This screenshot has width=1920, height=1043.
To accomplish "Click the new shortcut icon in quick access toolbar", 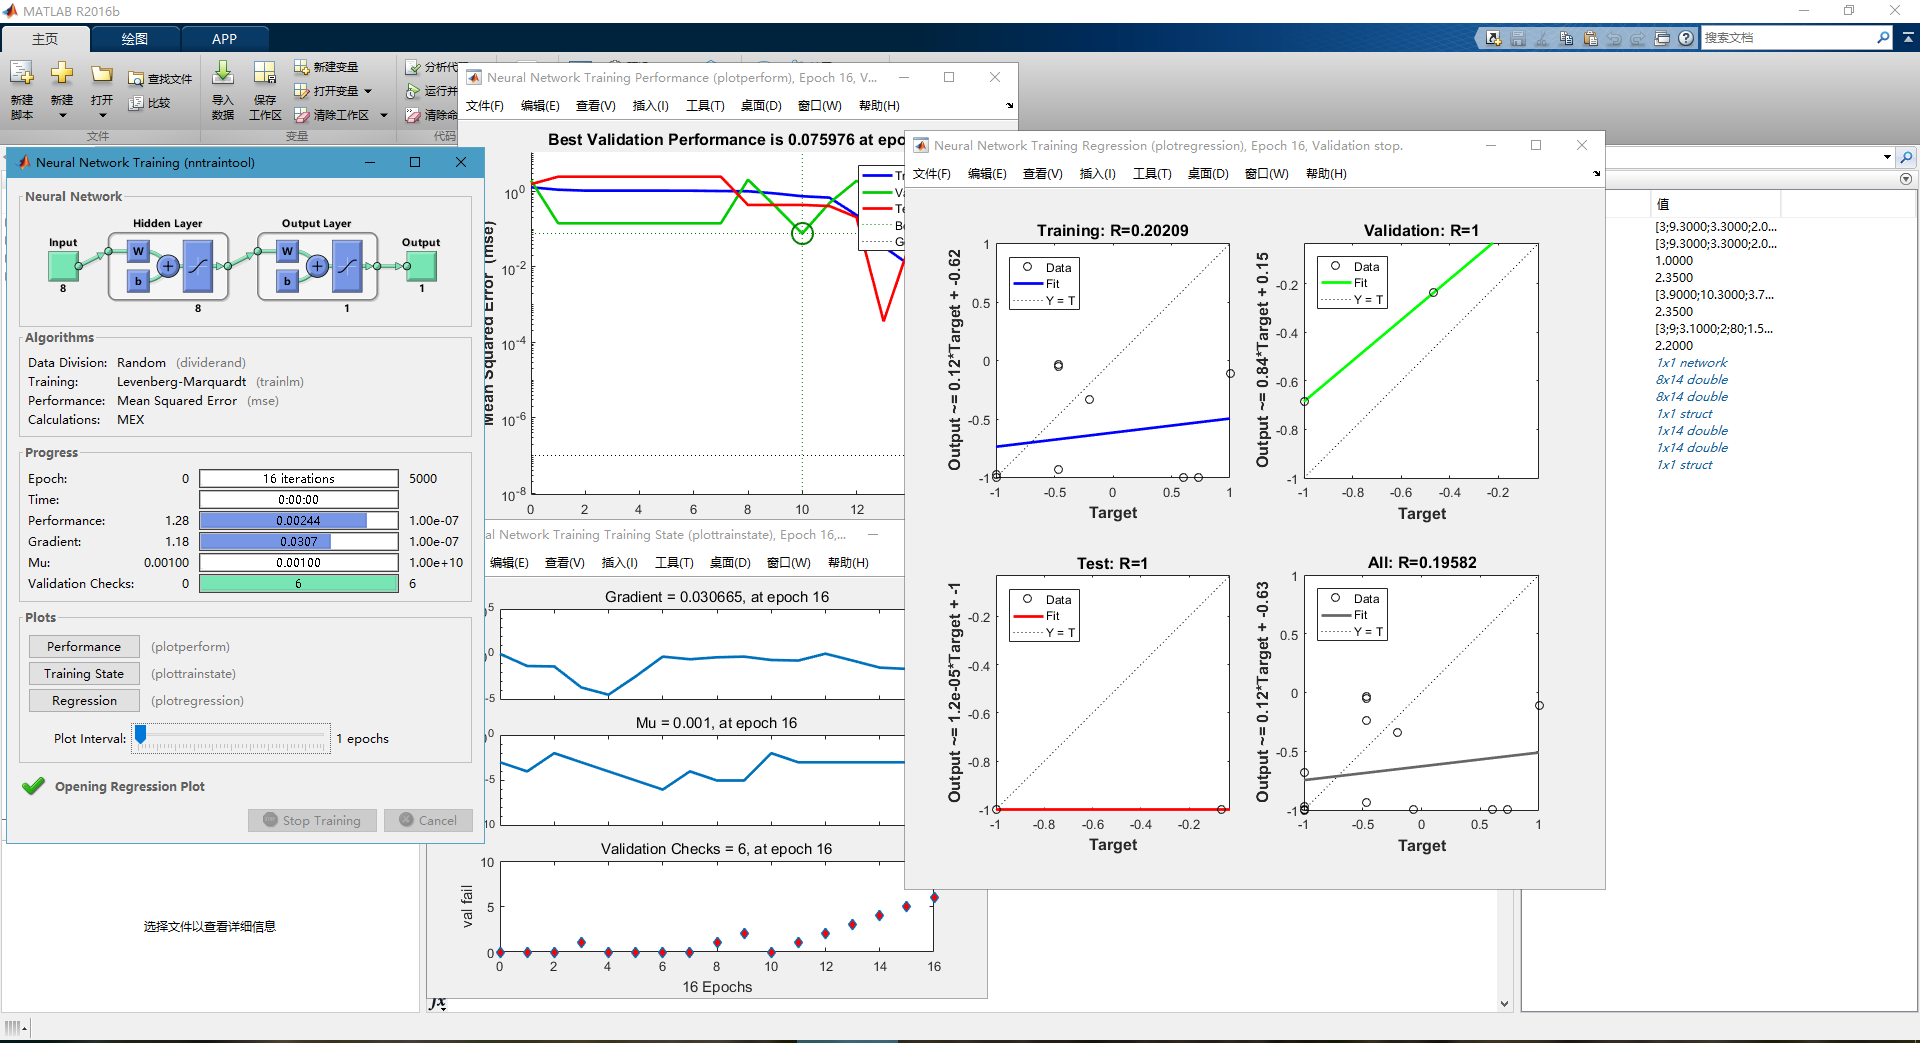I will coord(1493,38).
